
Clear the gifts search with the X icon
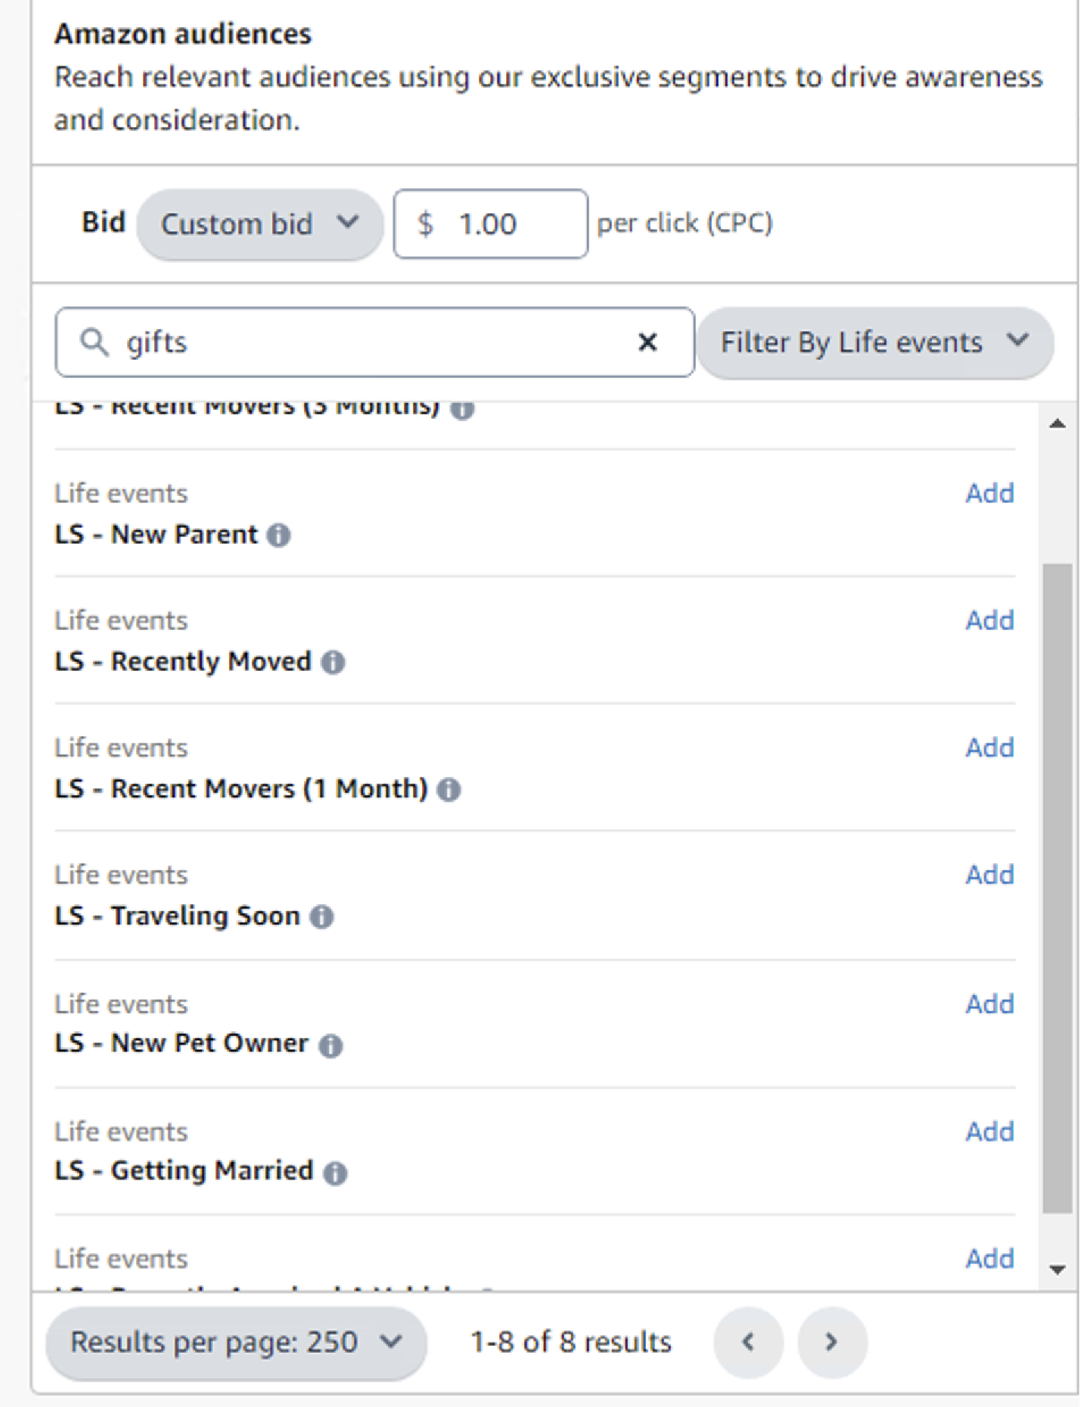[x=648, y=343]
